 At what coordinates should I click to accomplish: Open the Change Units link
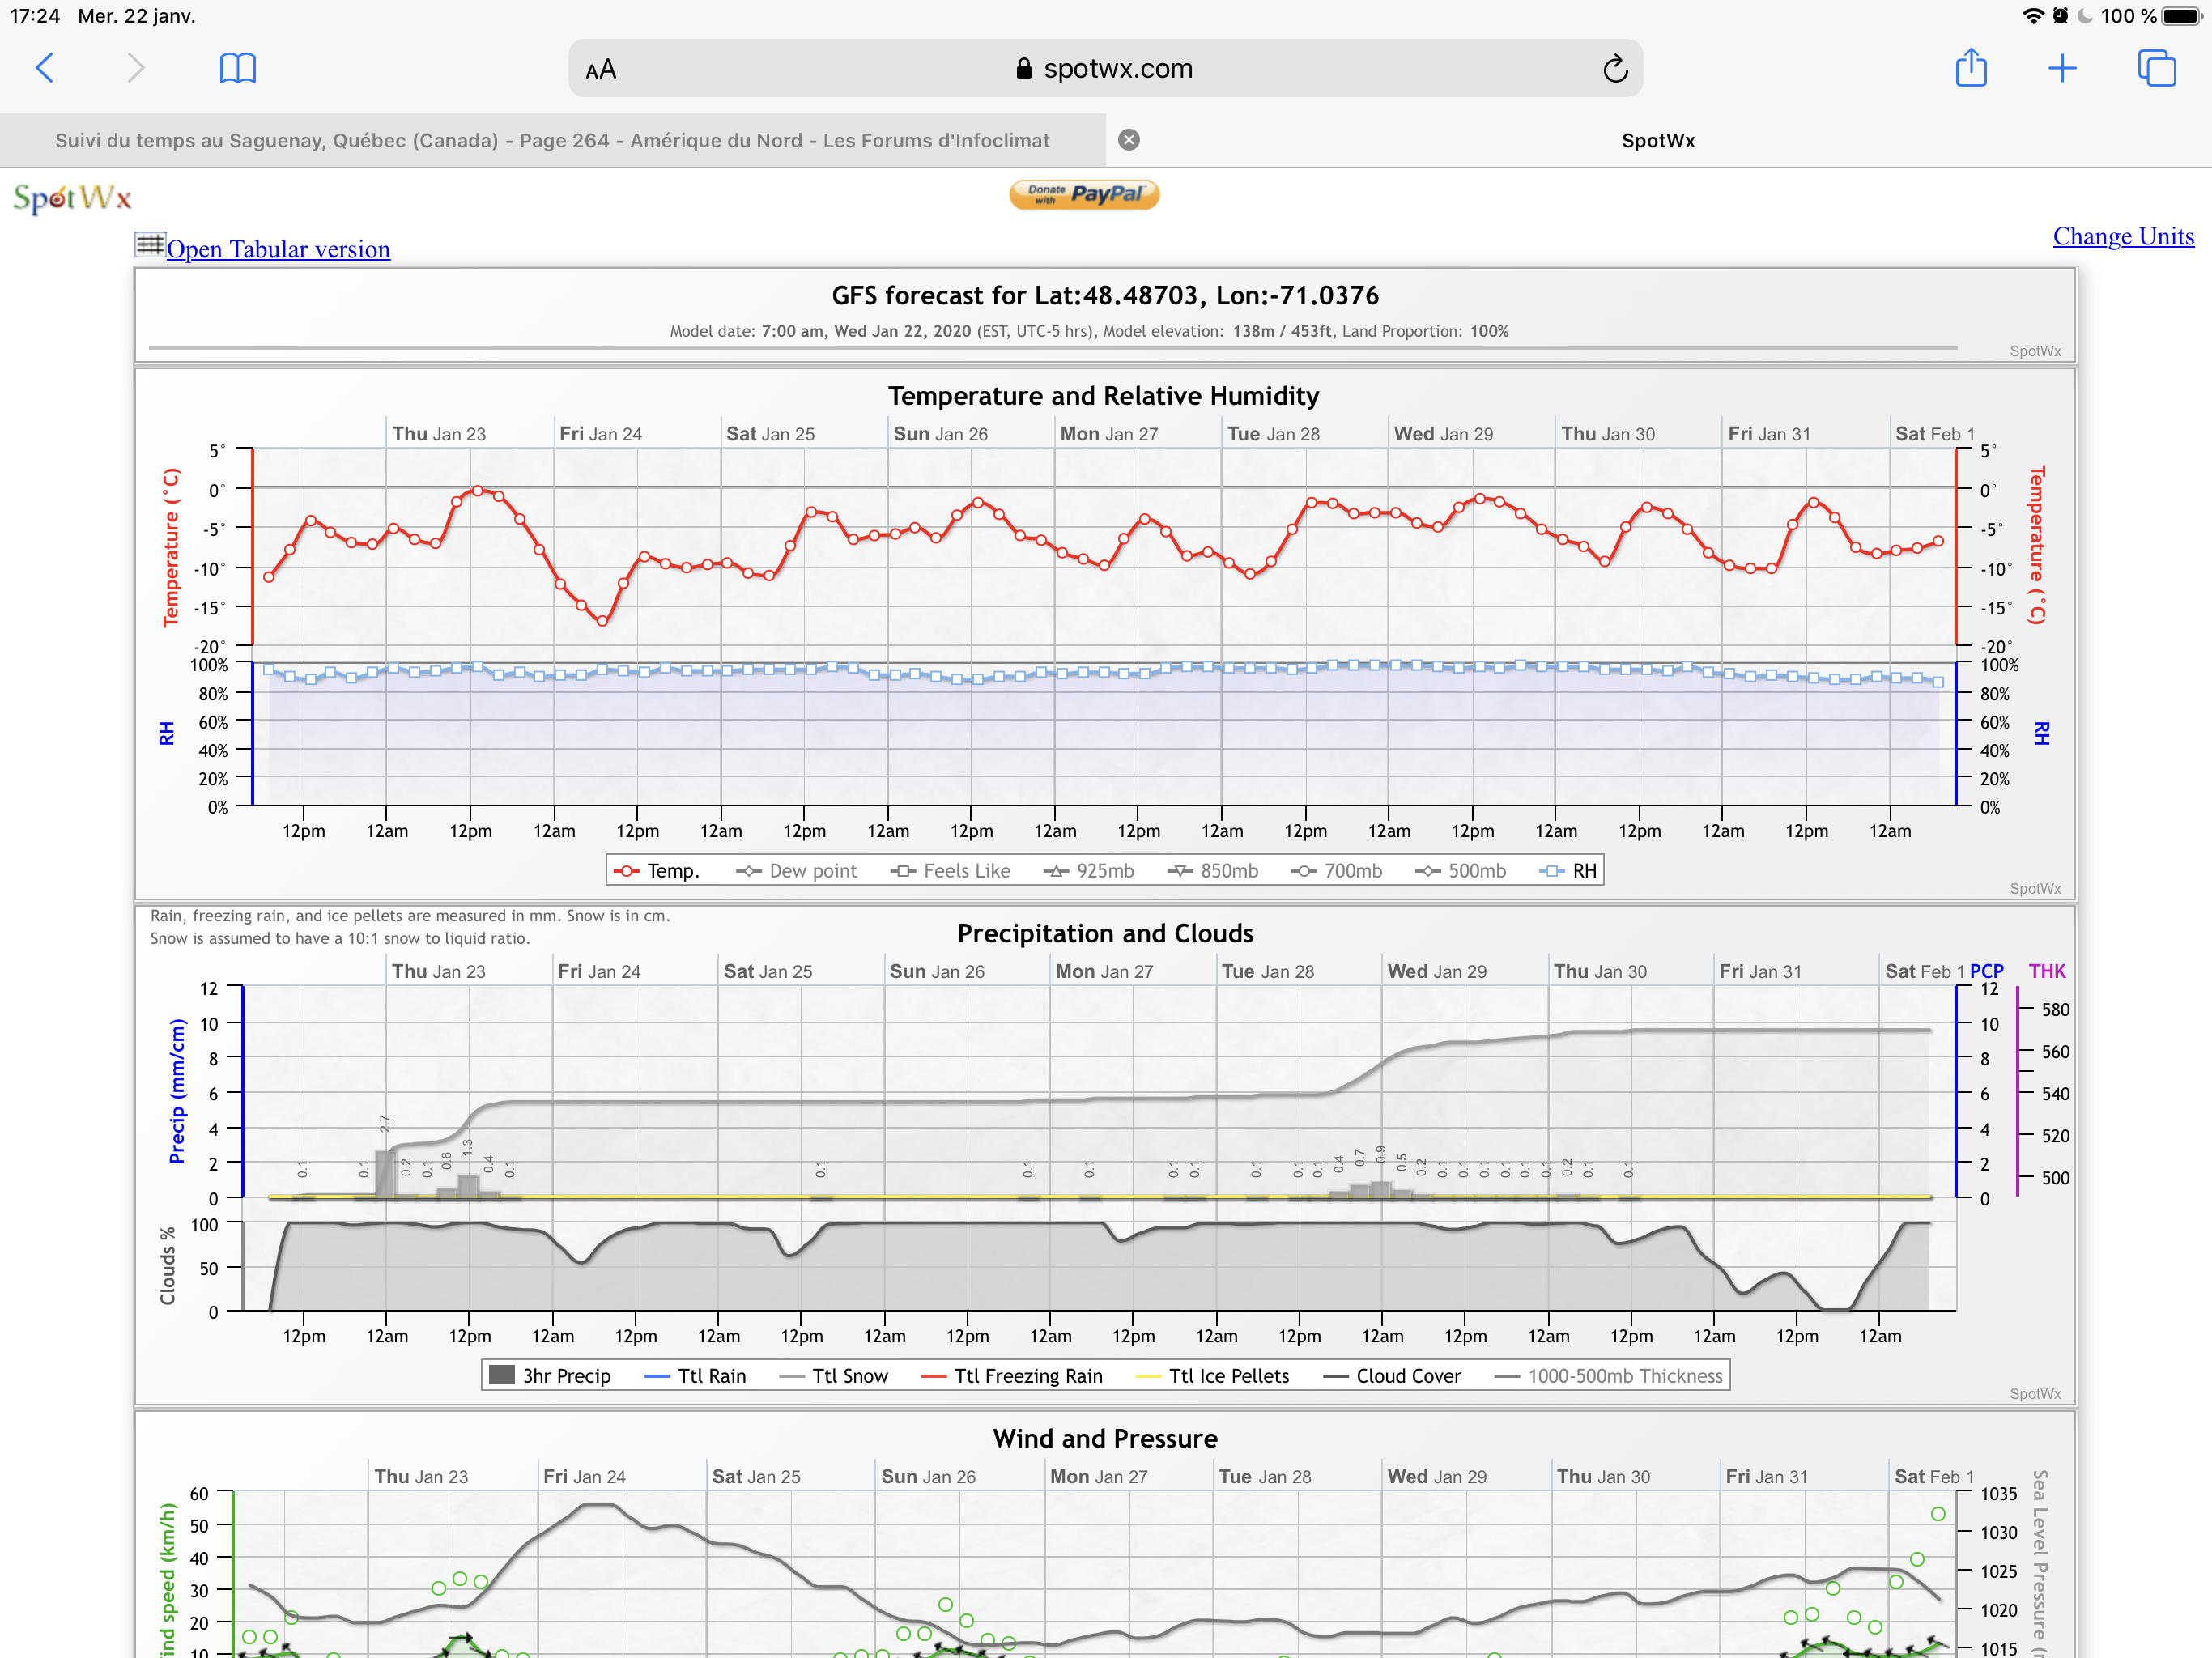coord(2123,236)
